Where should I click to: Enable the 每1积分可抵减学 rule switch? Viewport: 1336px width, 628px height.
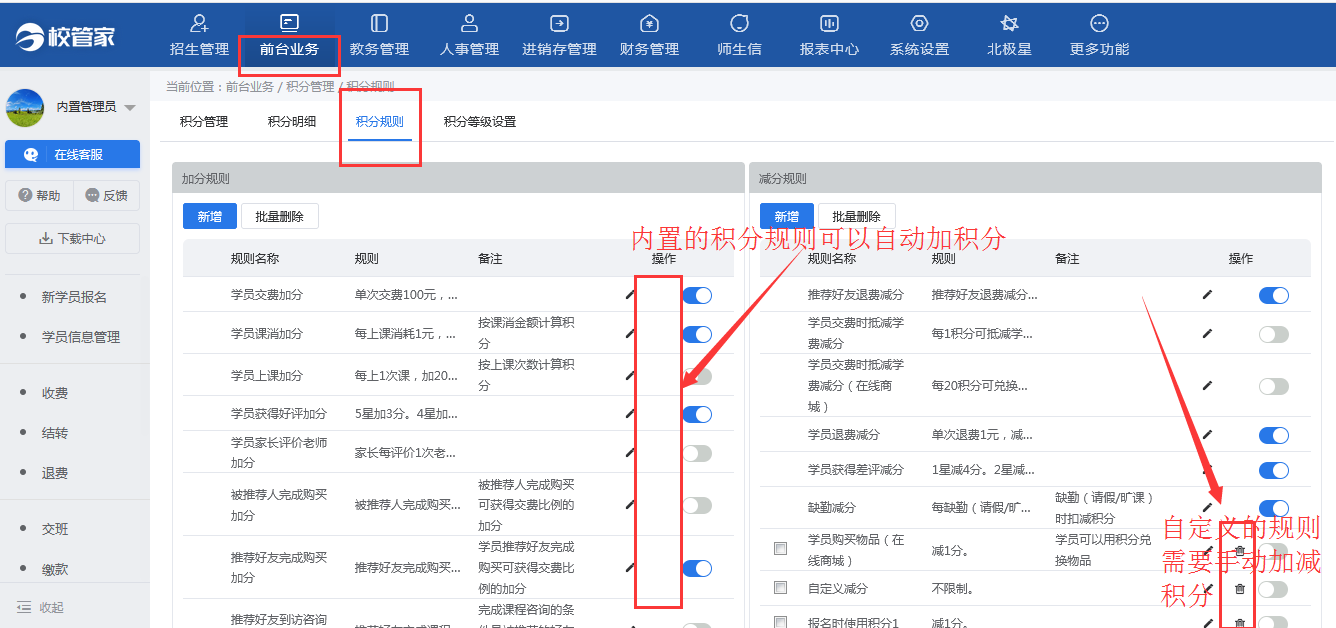(x=1274, y=334)
